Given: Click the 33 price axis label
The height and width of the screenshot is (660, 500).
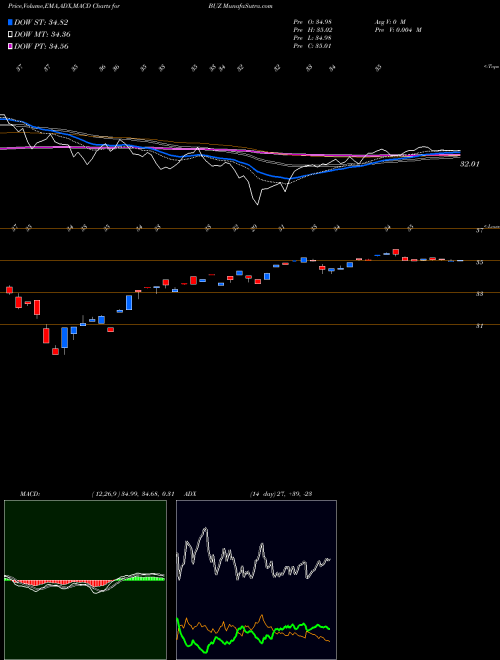Looking at the screenshot, I should tap(479, 294).
